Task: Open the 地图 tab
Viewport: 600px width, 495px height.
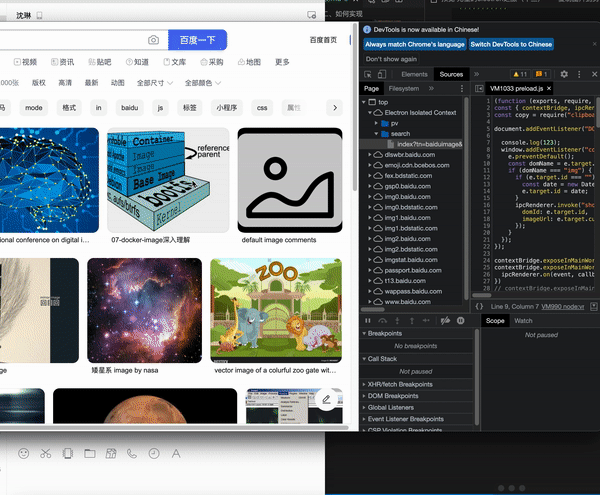Action: (x=249, y=62)
